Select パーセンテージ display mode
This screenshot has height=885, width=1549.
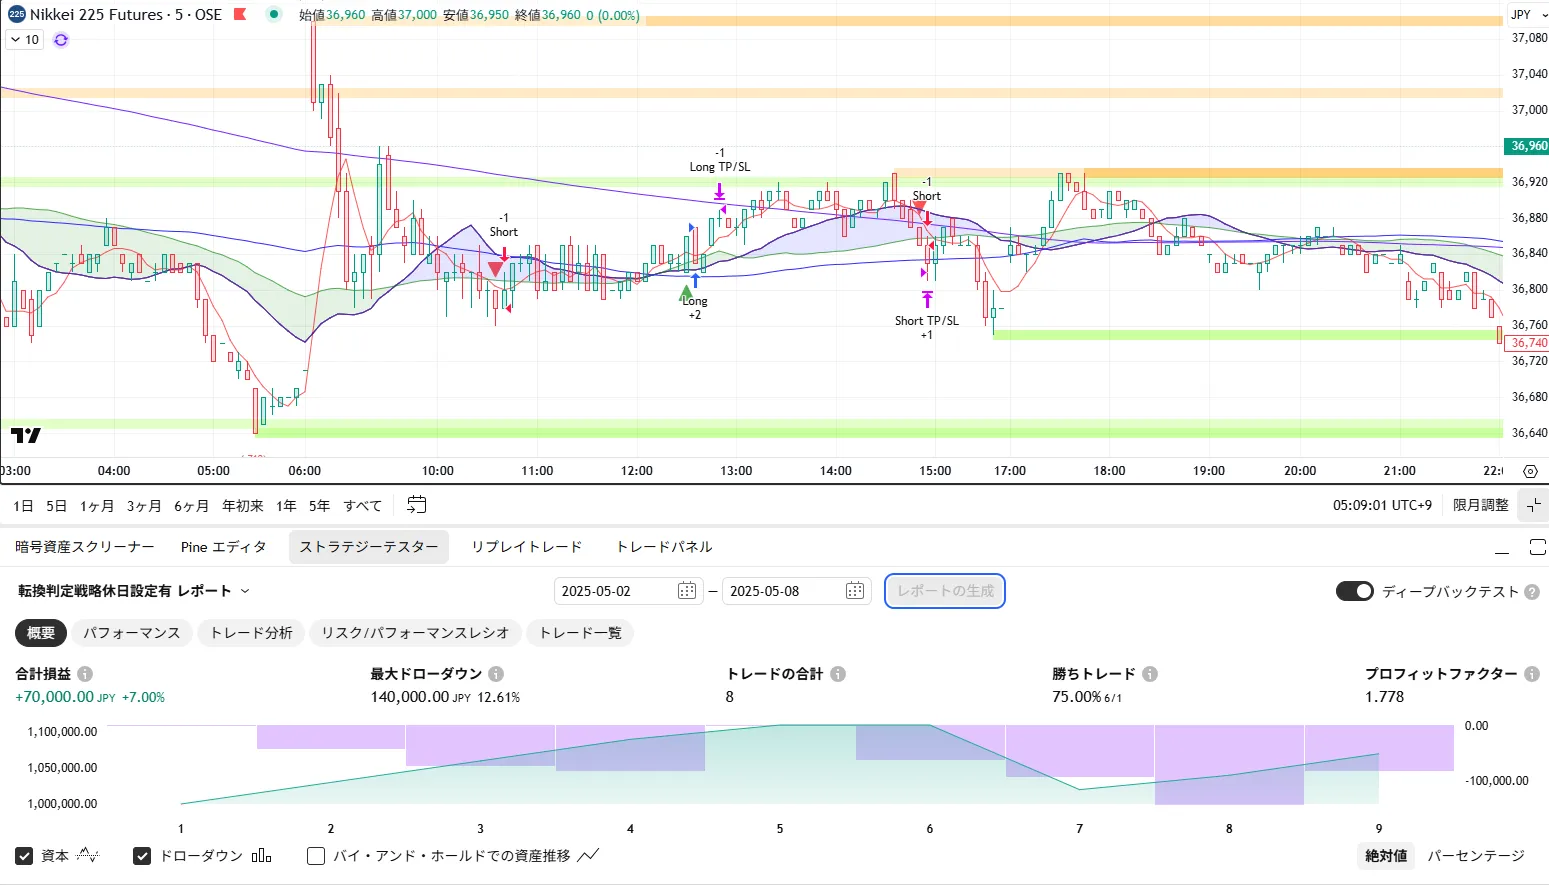pyautogui.click(x=1476, y=856)
